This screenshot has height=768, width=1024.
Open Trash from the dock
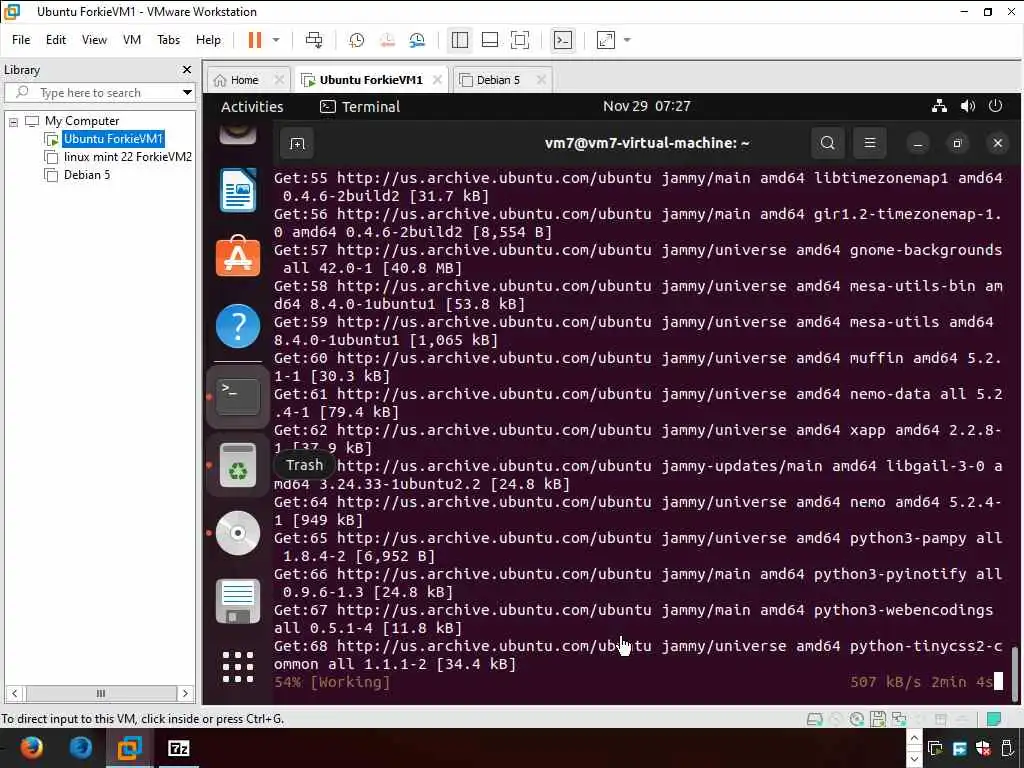click(x=238, y=465)
